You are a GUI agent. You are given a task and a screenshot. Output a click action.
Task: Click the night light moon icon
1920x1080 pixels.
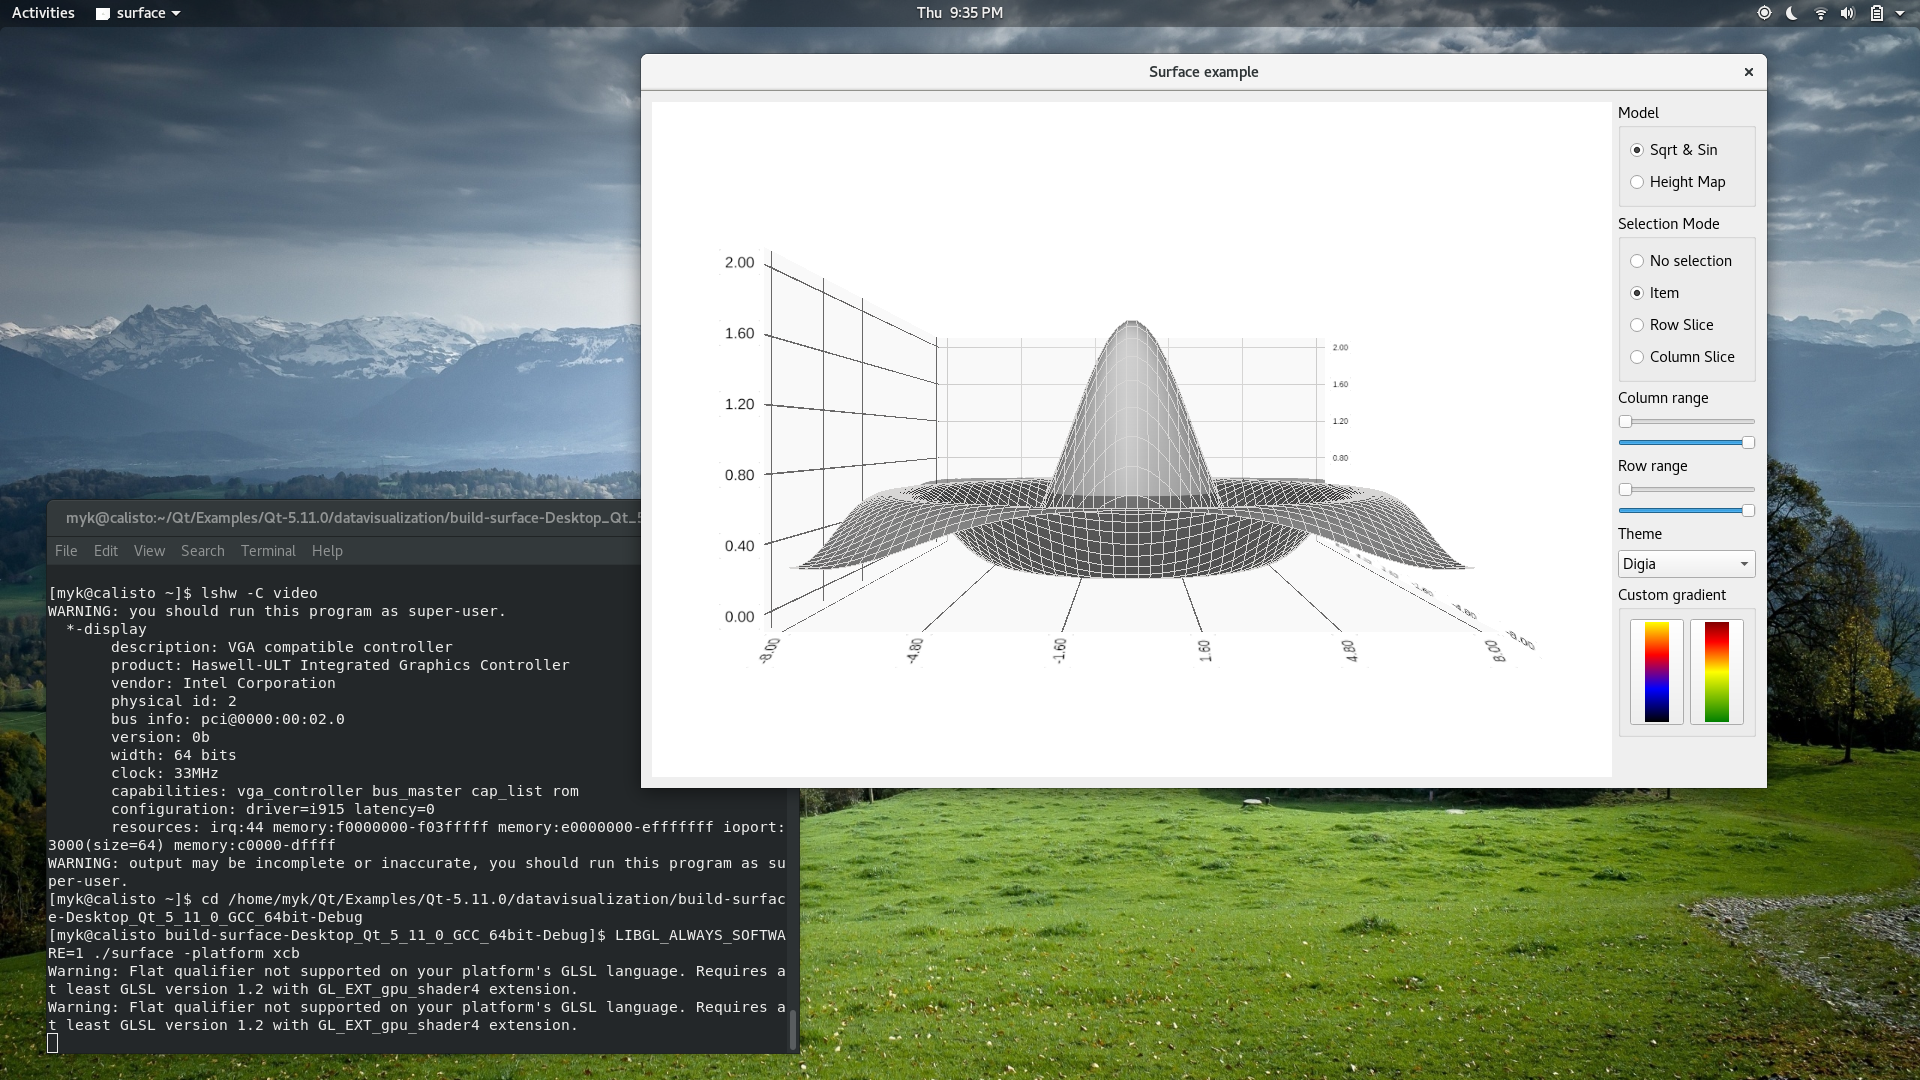1792,13
